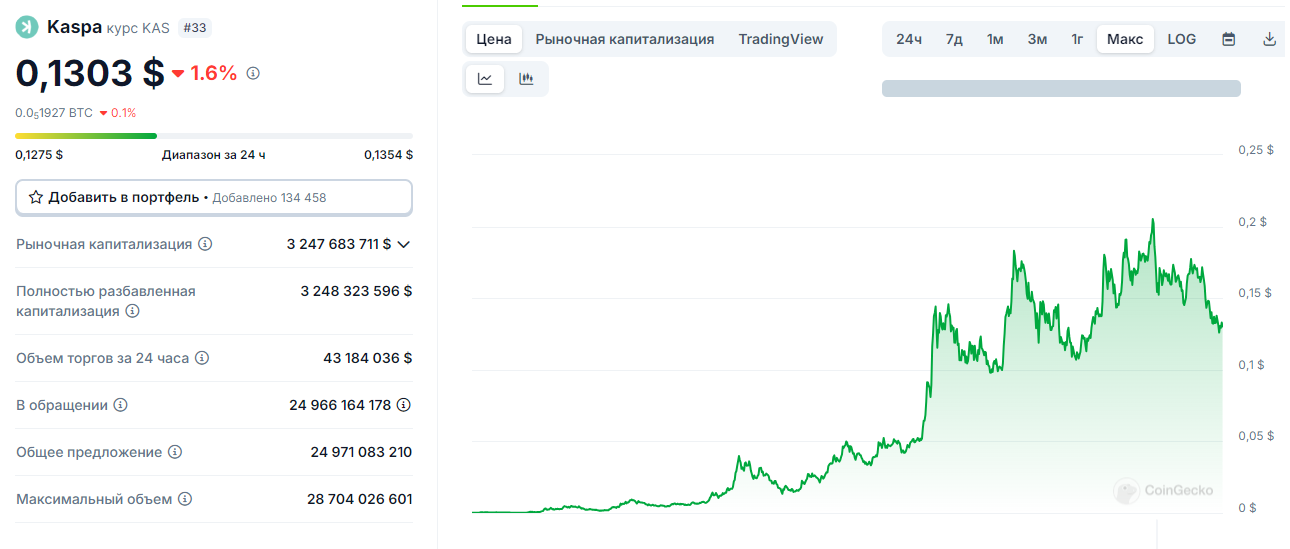Open the TradingView chart tab
This screenshot has width=1290, height=549.
pyautogui.click(x=781, y=39)
